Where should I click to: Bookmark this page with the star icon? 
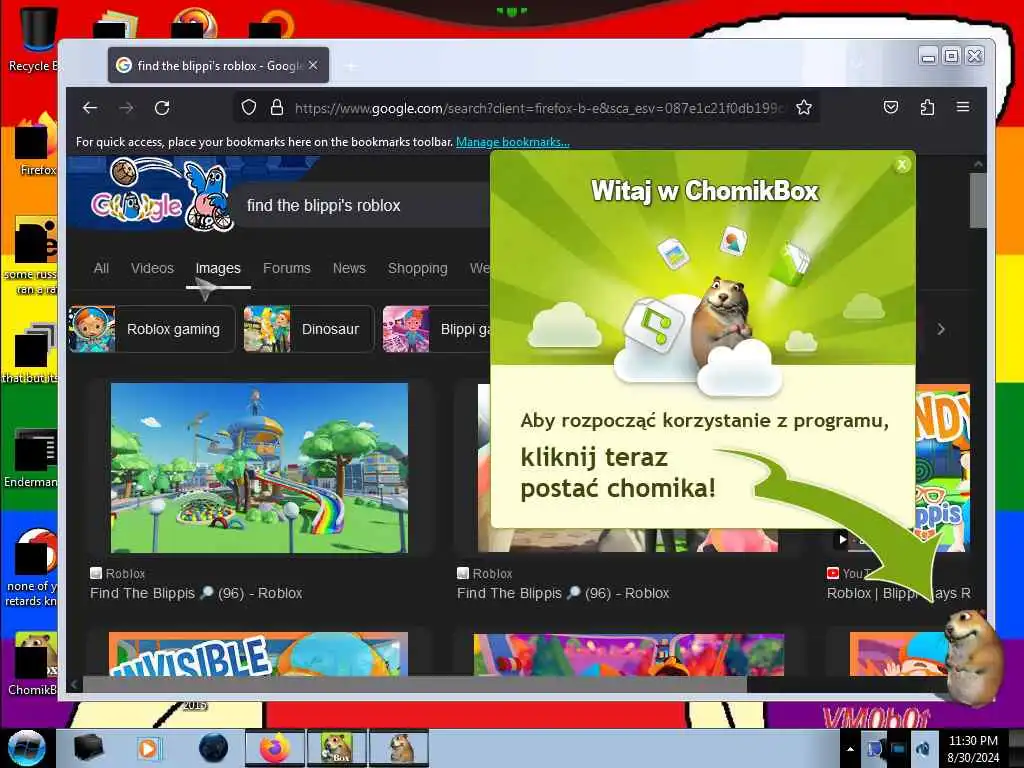[x=804, y=107]
